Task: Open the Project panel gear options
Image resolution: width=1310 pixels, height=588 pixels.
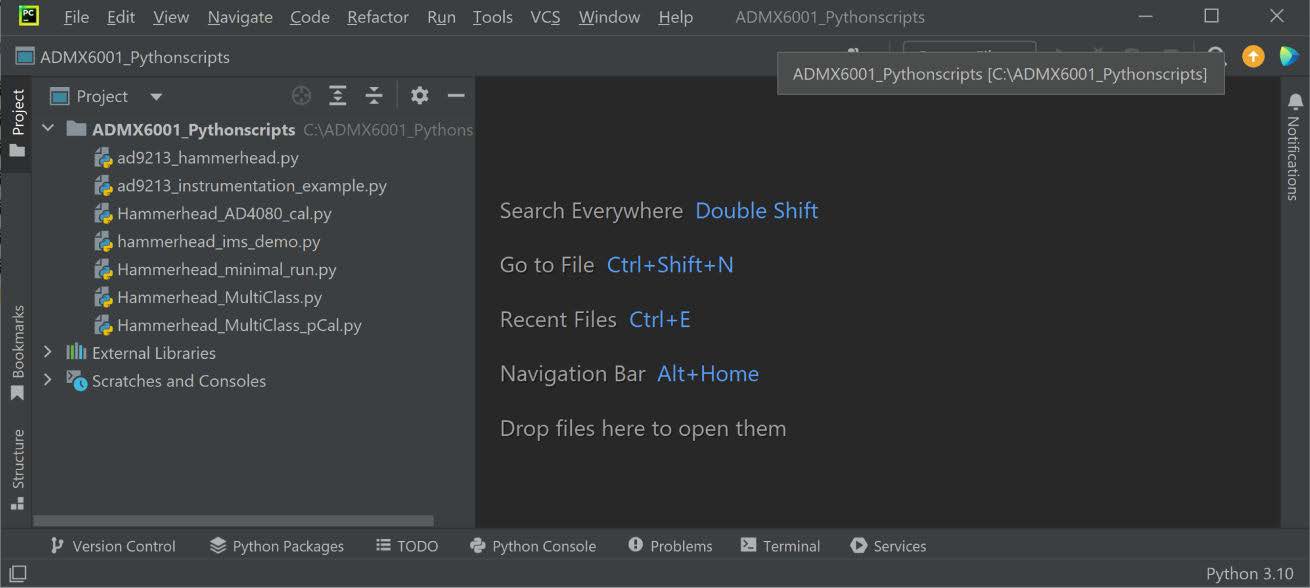Action: tap(420, 96)
